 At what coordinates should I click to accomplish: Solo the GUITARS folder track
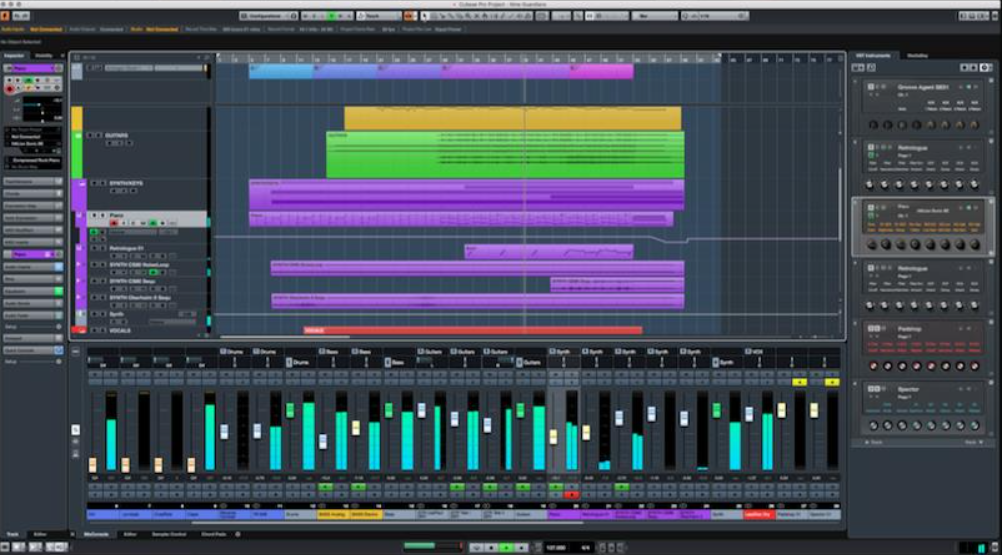(98, 135)
